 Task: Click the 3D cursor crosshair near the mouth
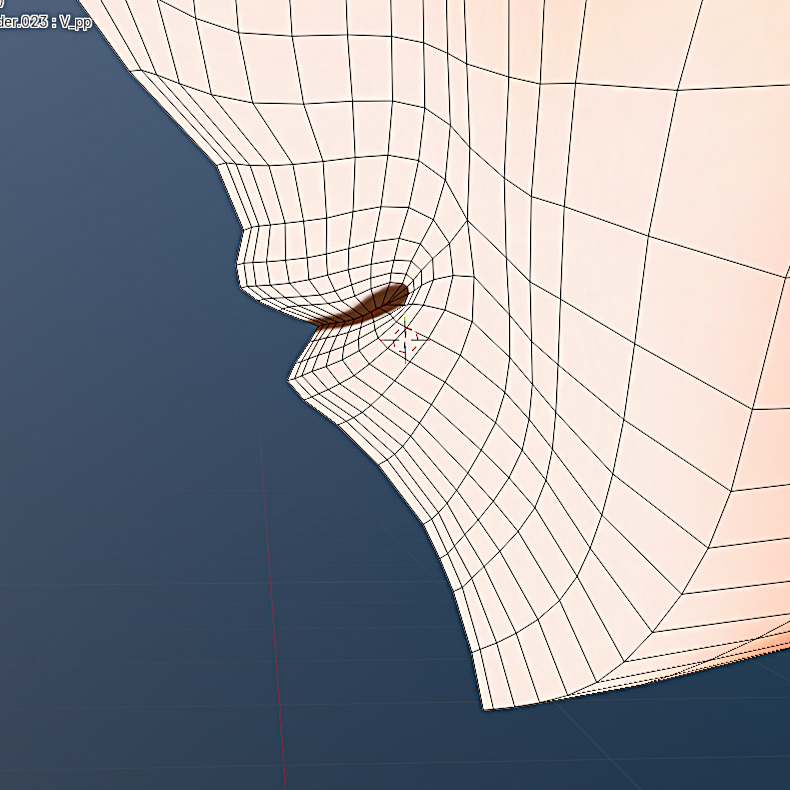point(405,340)
